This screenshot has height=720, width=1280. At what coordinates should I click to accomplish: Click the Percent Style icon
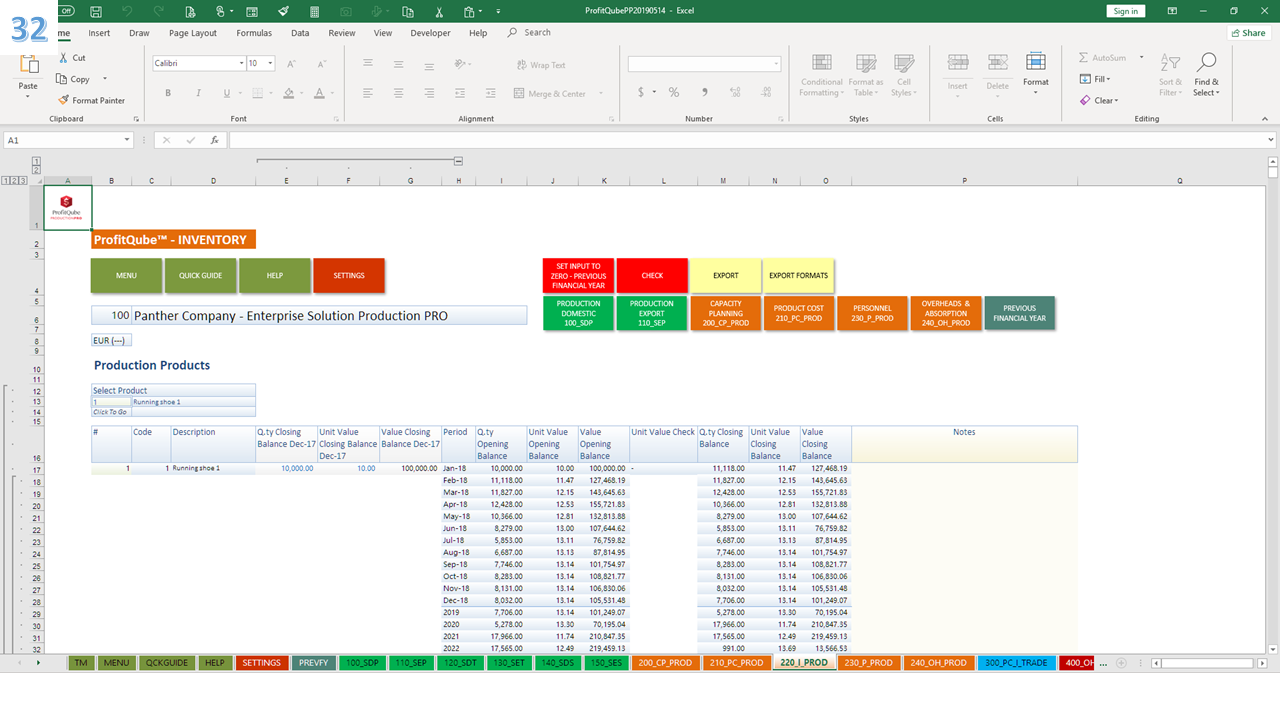coord(674,92)
